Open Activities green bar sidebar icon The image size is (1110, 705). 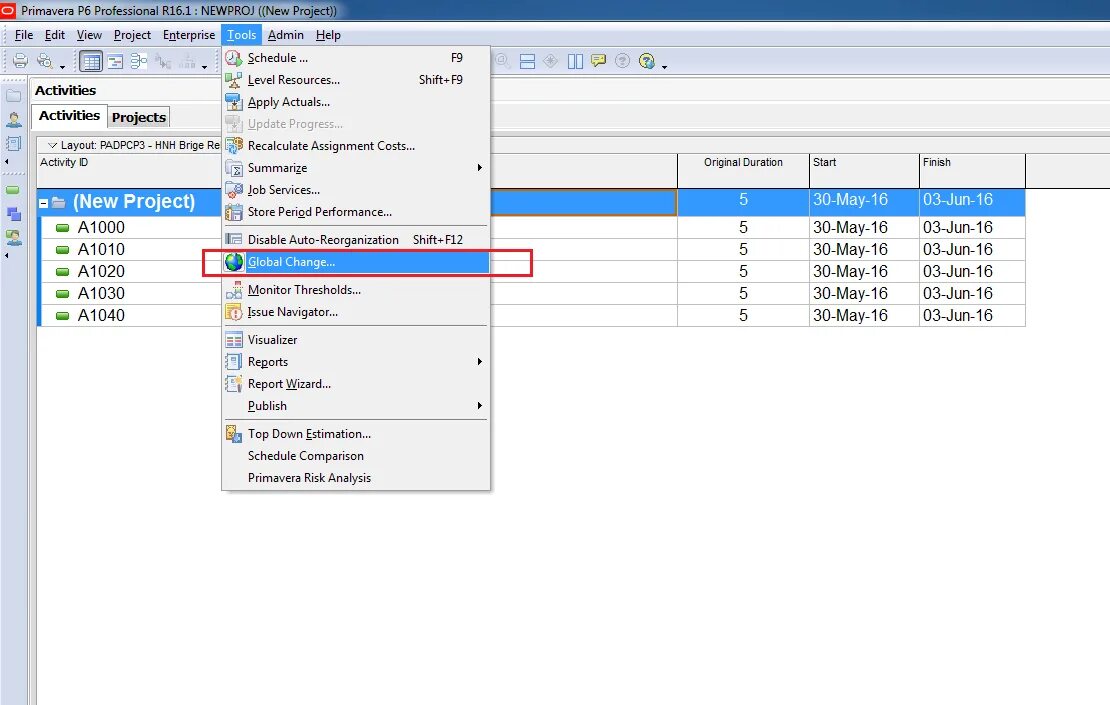point(13,190)
